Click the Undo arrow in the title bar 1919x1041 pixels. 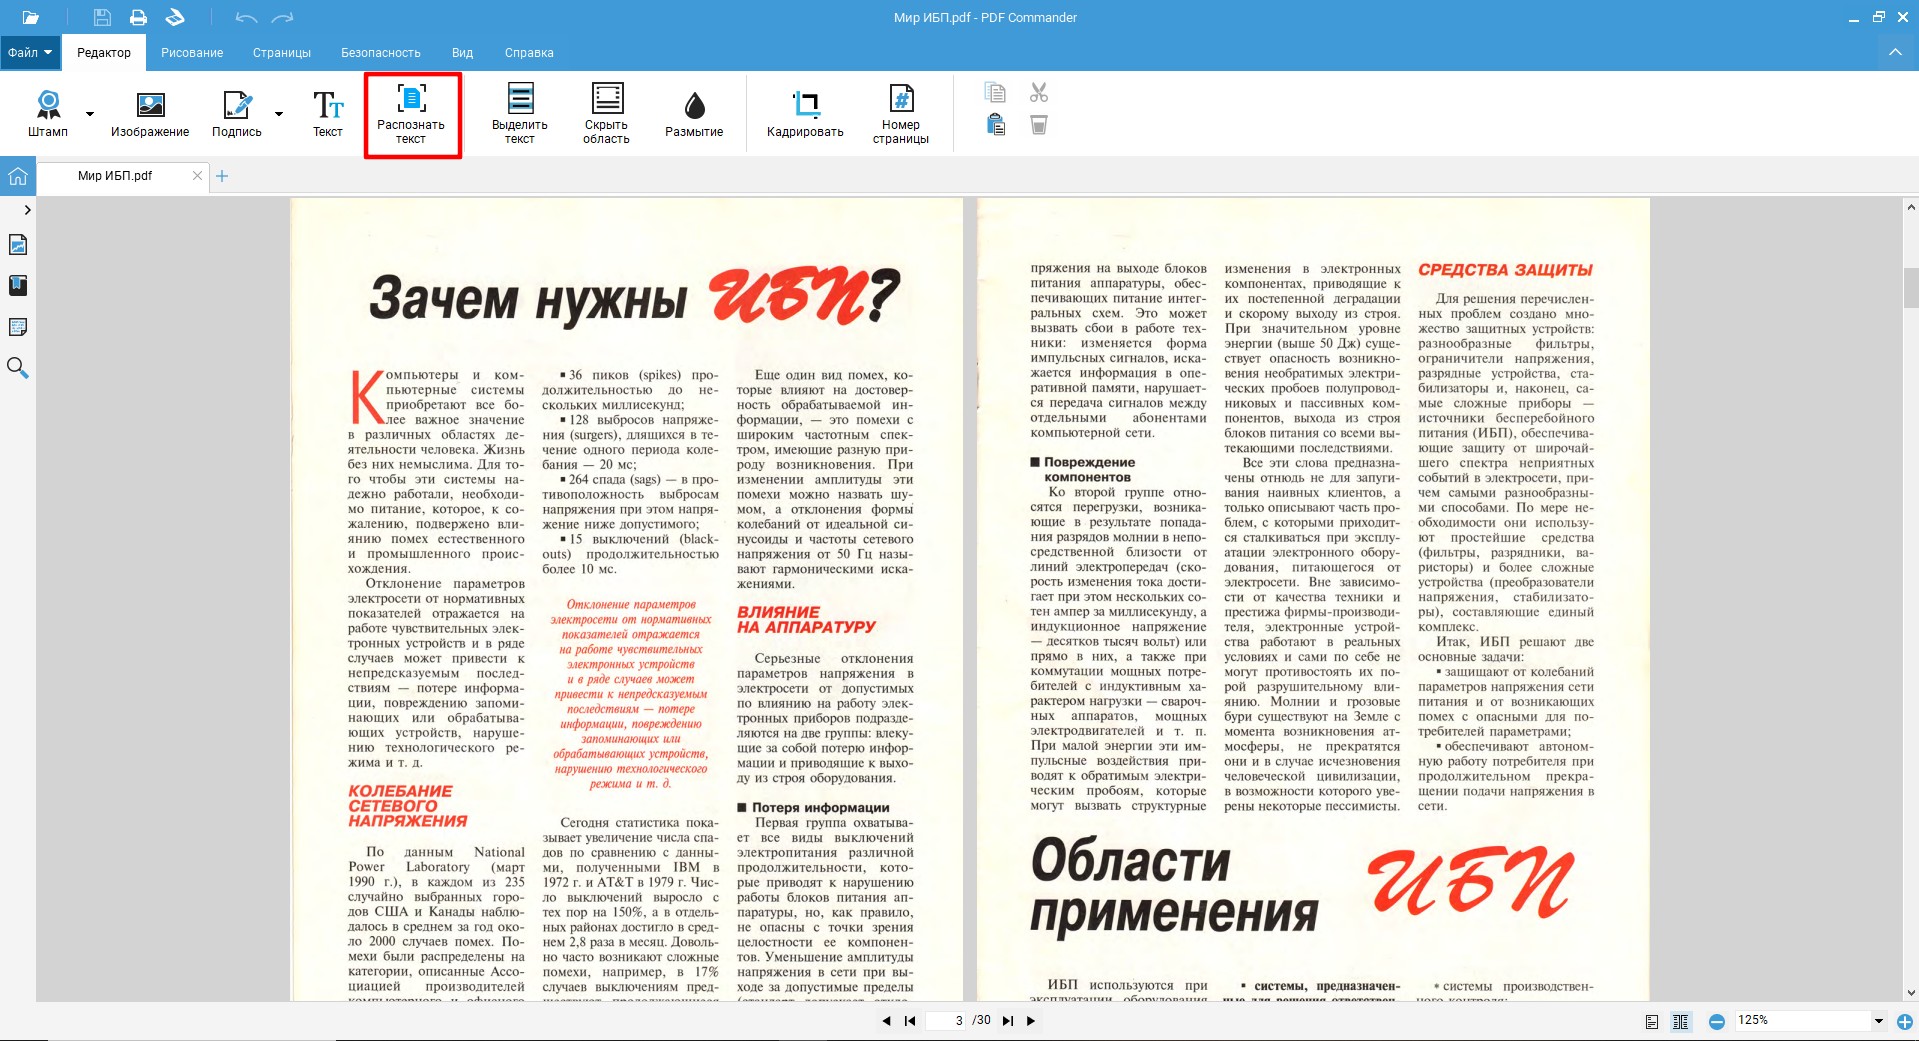coord(246,17)
